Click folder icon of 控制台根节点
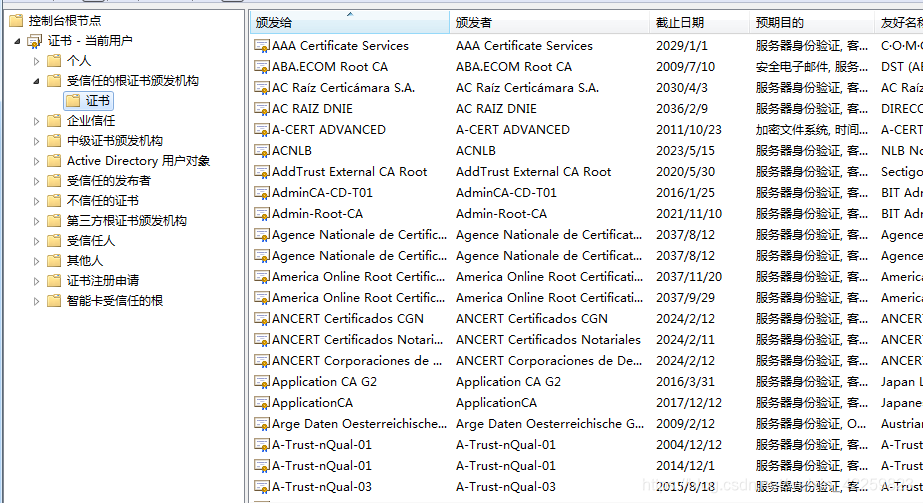923x503 pixels. point(16,21)
